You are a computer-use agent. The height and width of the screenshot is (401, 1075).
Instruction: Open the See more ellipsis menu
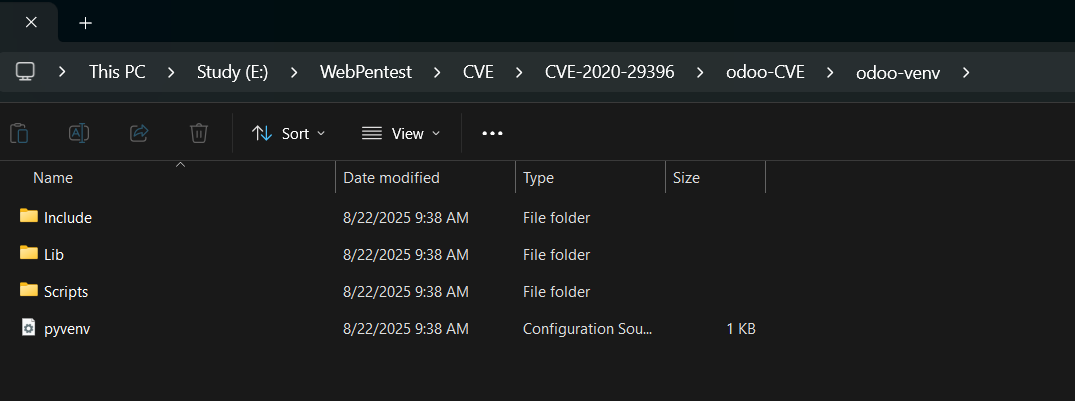point(492,133)
